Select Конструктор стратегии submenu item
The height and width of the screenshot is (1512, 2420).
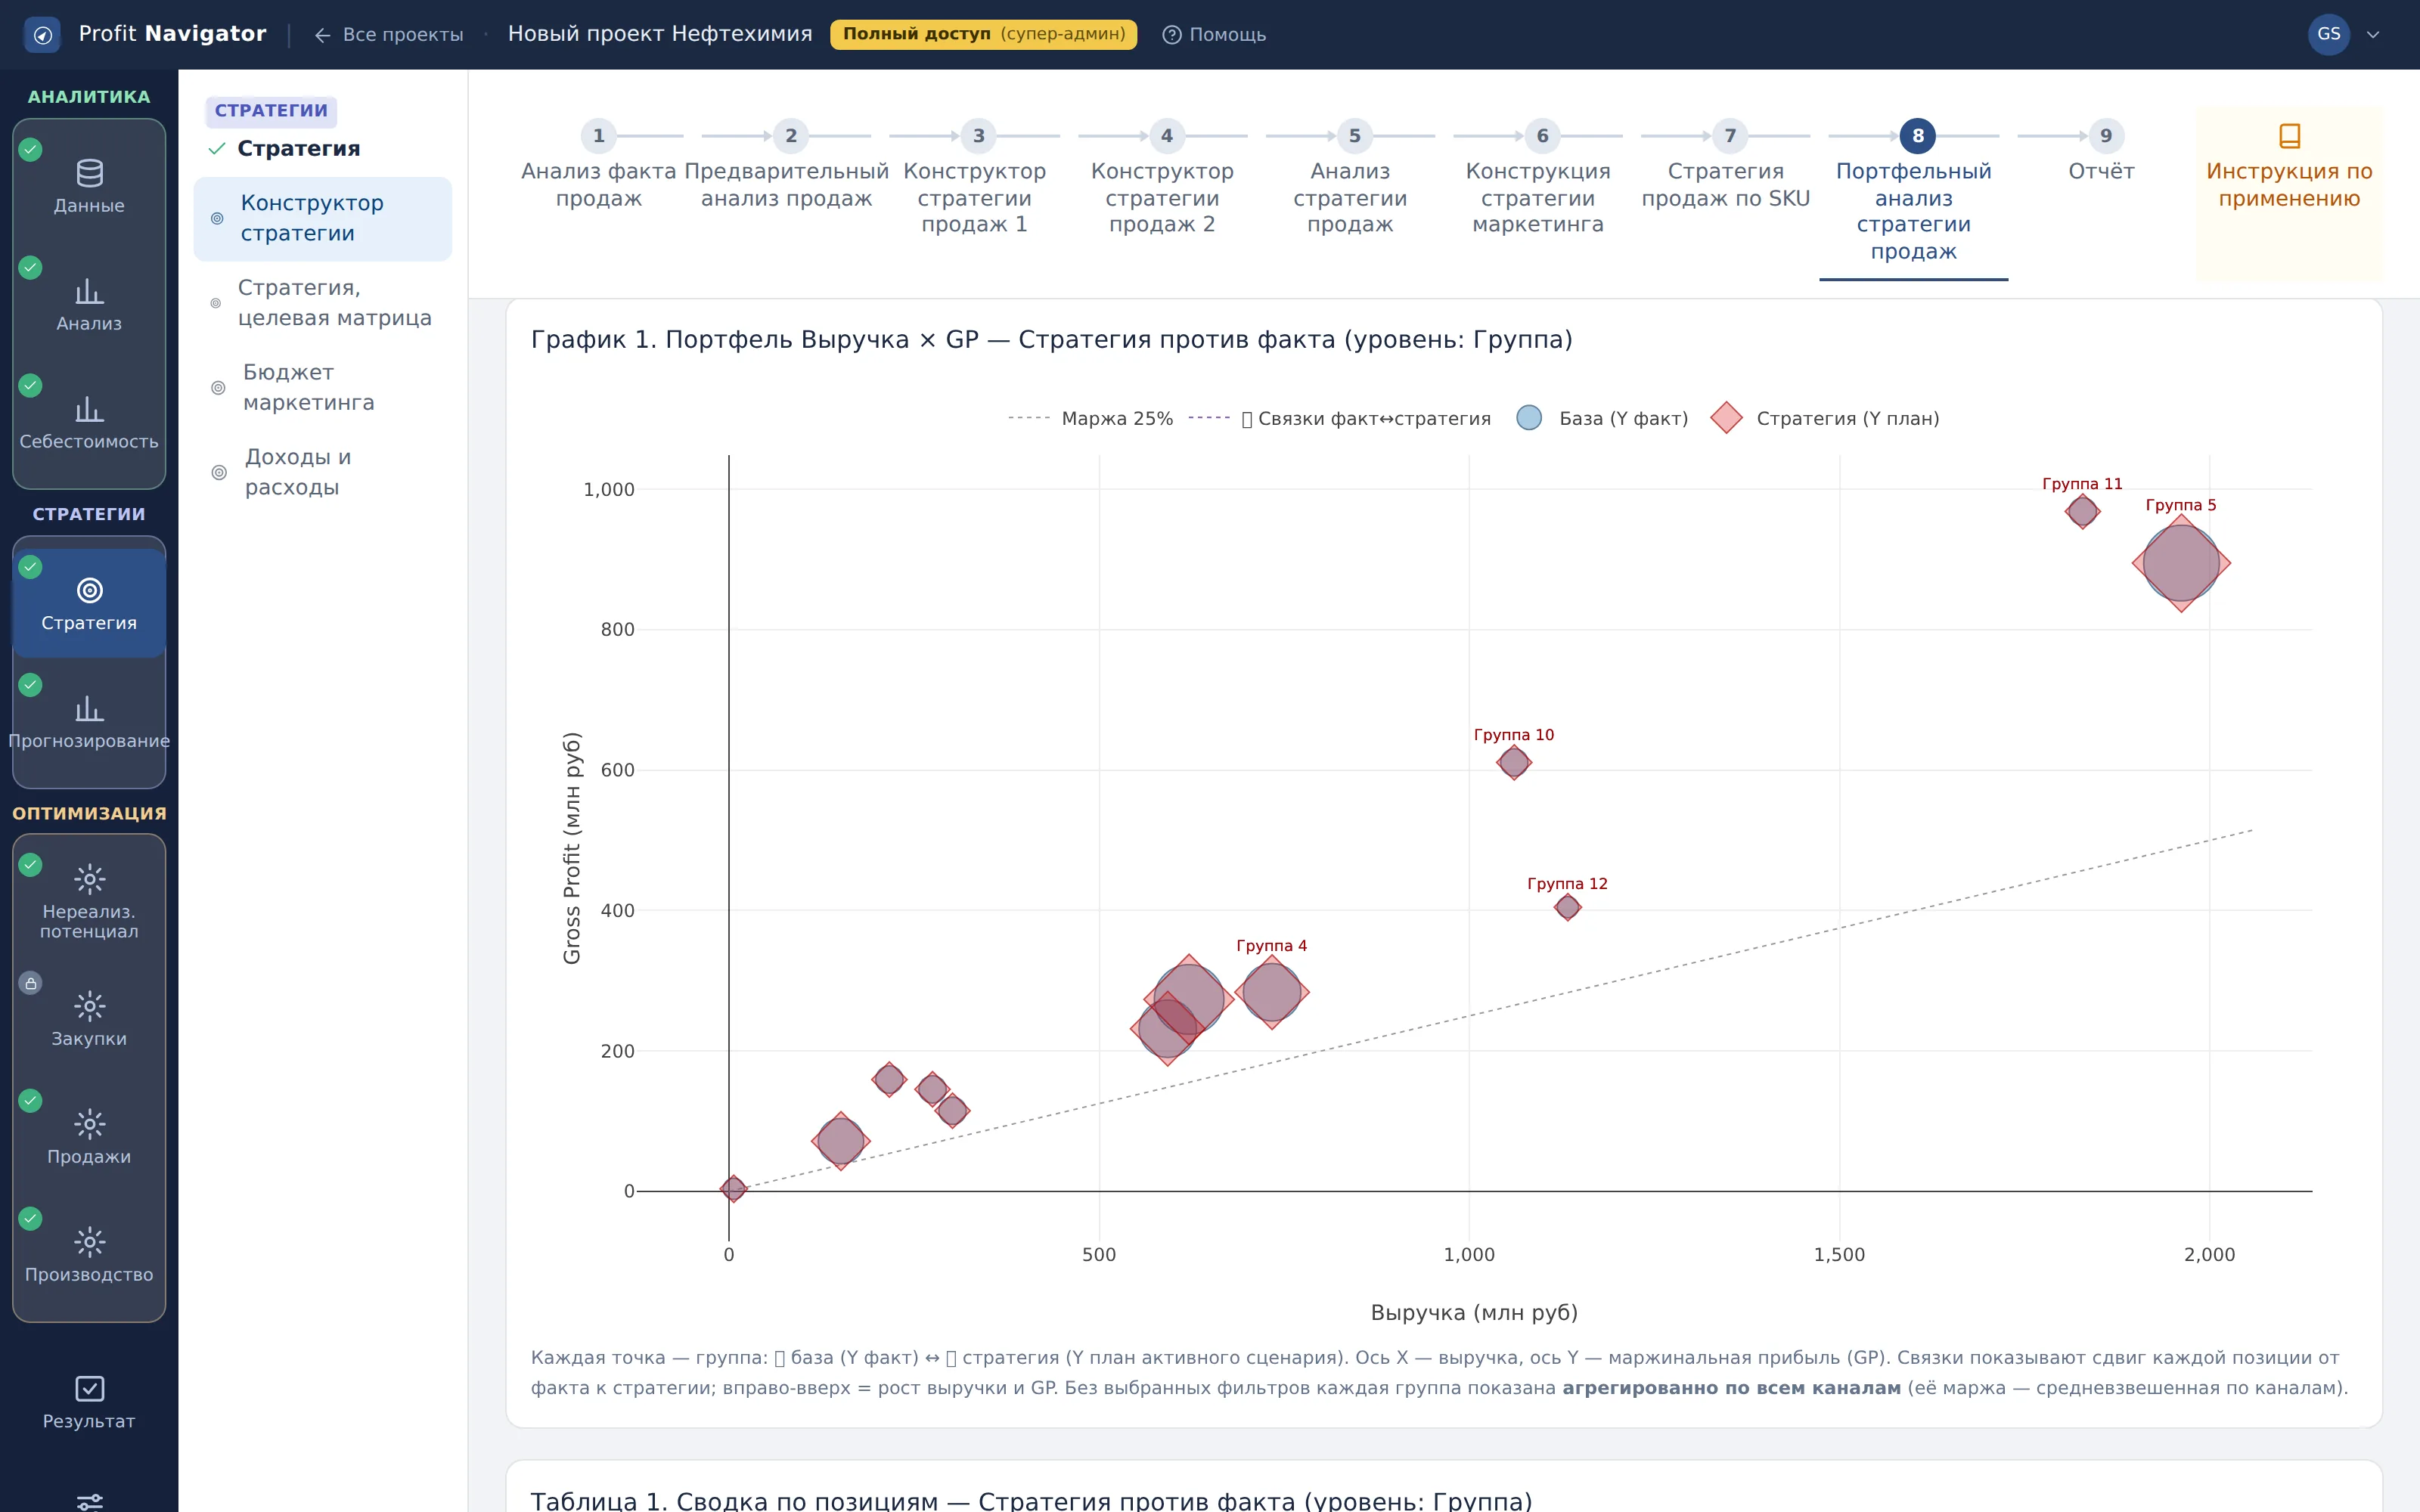(322, 218)
